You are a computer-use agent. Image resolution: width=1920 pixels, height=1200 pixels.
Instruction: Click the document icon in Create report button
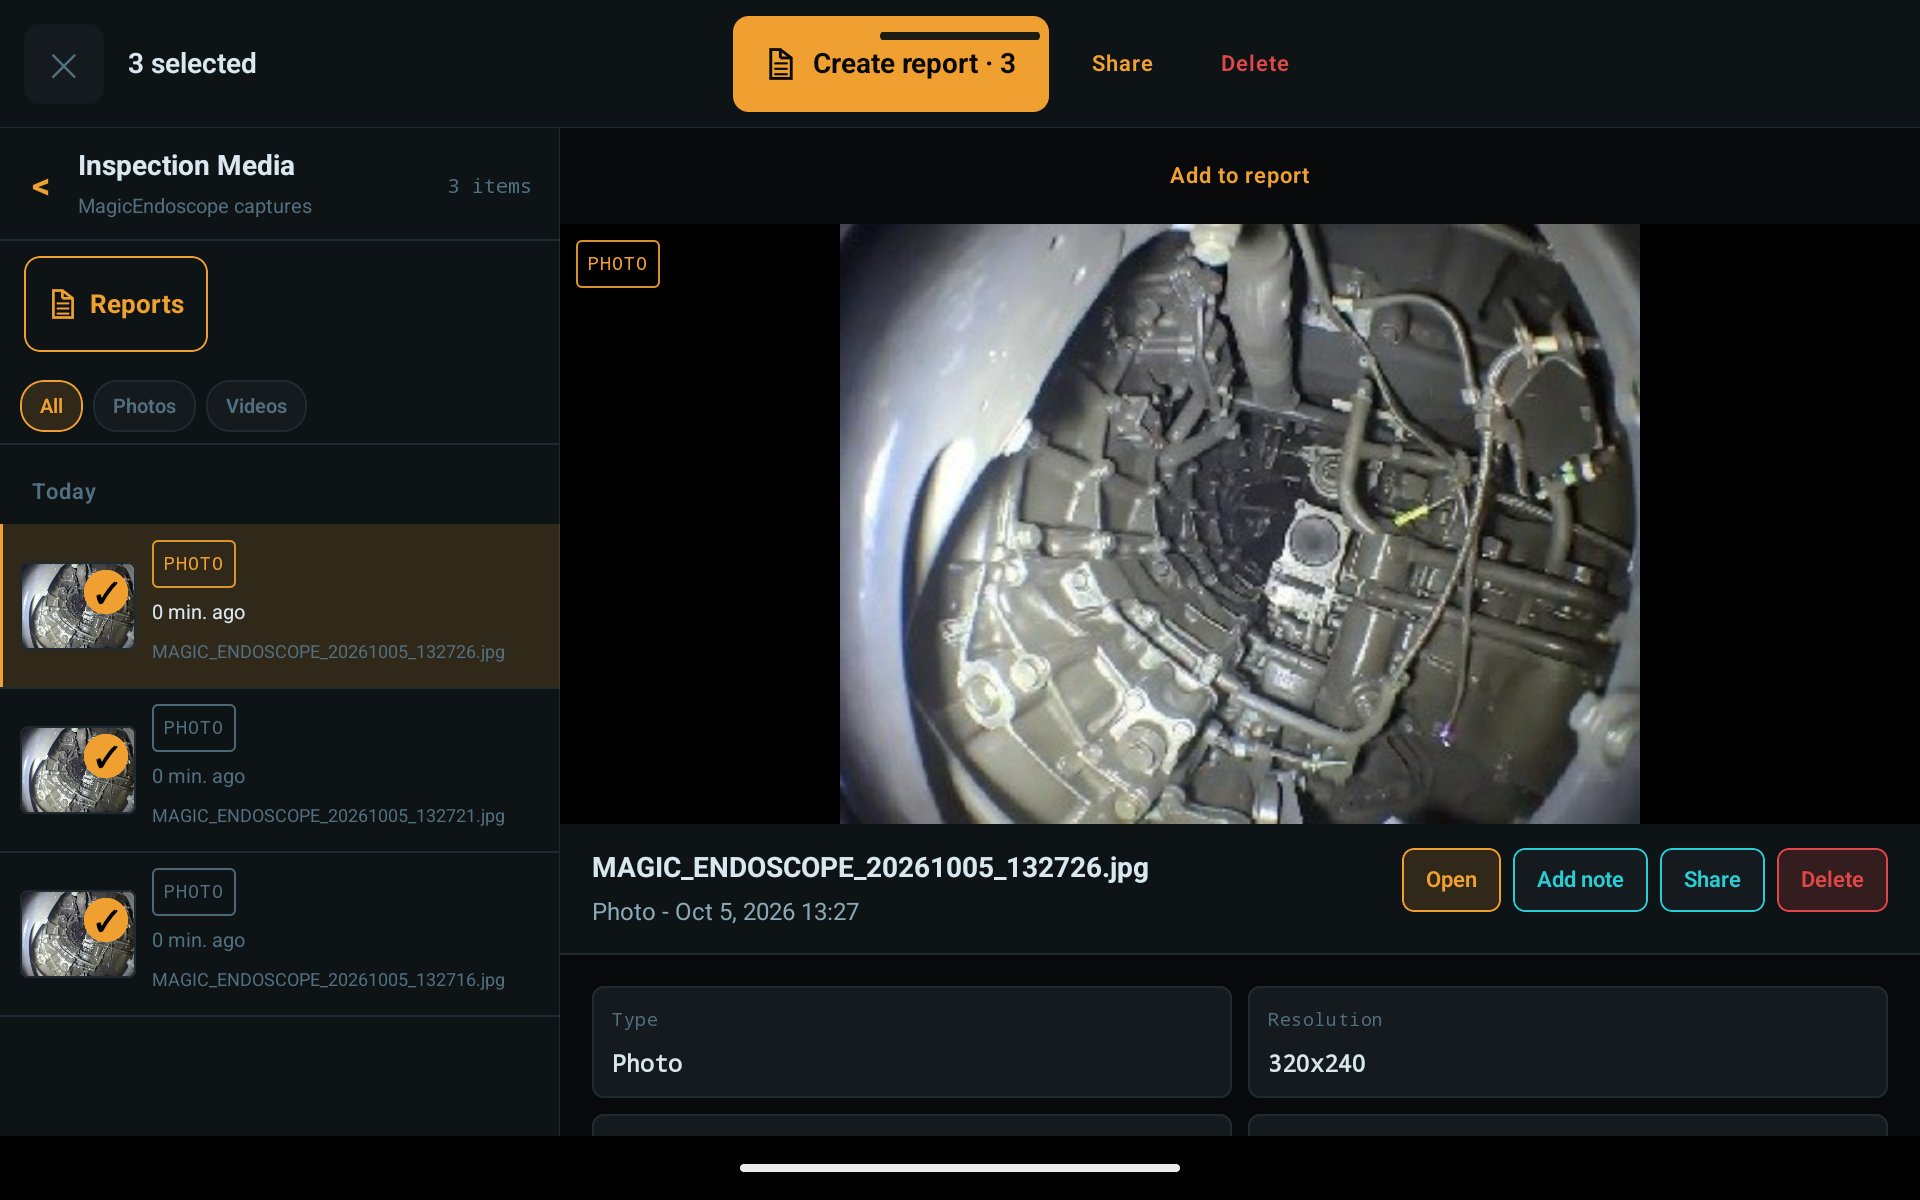pyautogui.click(x=781, y=64)
